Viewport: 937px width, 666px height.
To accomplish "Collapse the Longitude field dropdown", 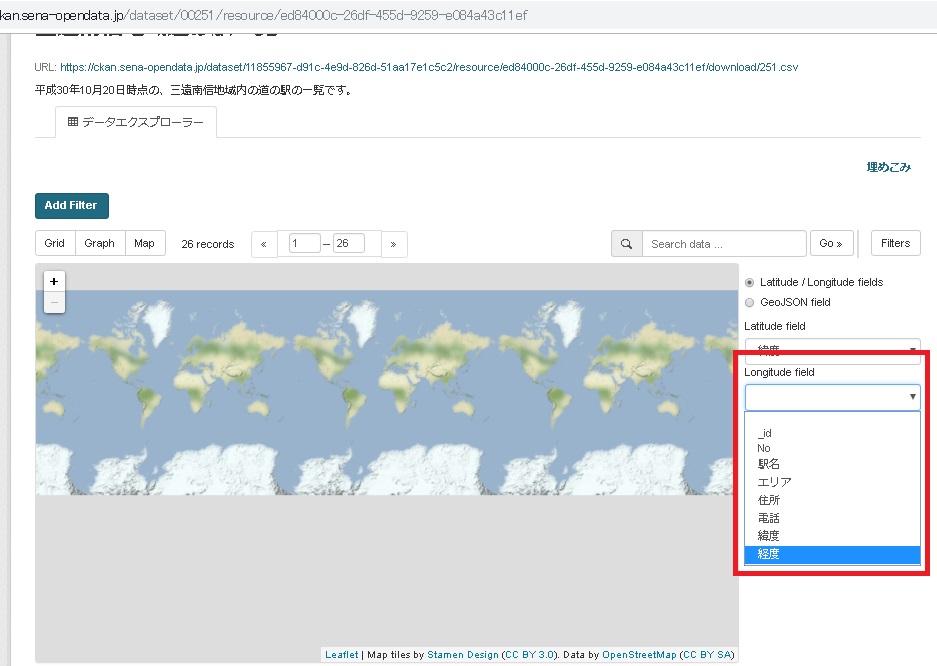I will pos(831,397).
